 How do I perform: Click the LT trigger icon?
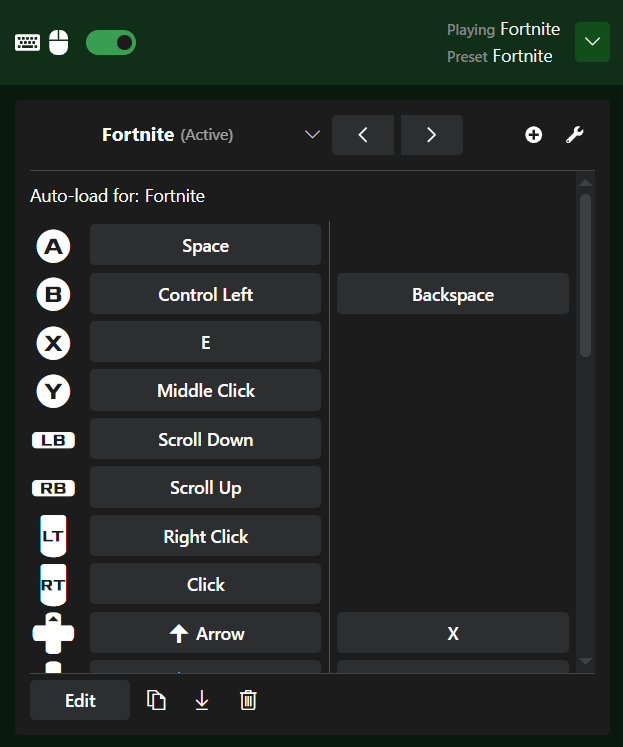click(x=53, y=536)
